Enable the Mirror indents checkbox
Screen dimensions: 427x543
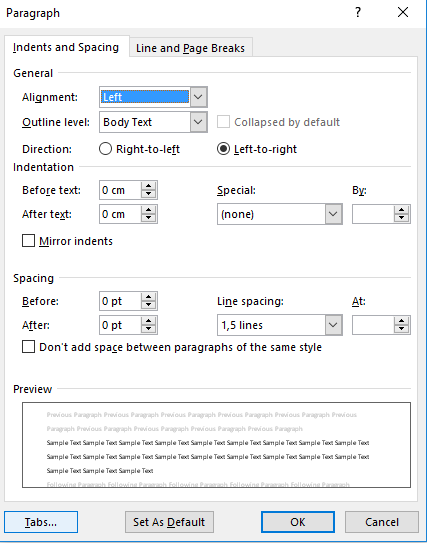[x=28, y=241]
